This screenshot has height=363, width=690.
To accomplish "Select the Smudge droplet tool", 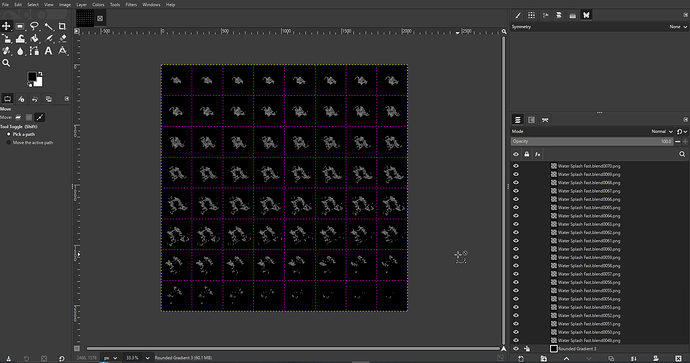I will click(x=20, y=51).
